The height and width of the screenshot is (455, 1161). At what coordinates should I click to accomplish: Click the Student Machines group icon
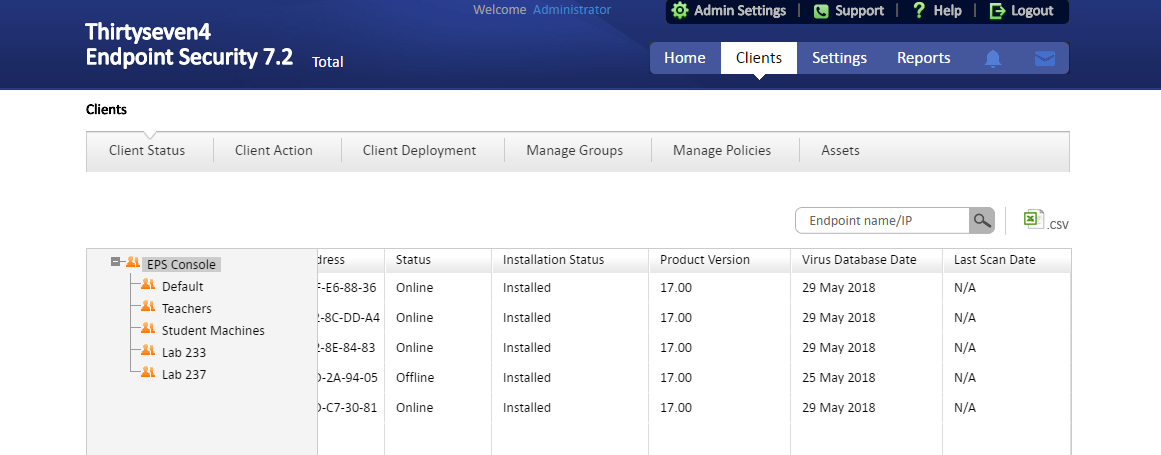(x=148, y=329)
